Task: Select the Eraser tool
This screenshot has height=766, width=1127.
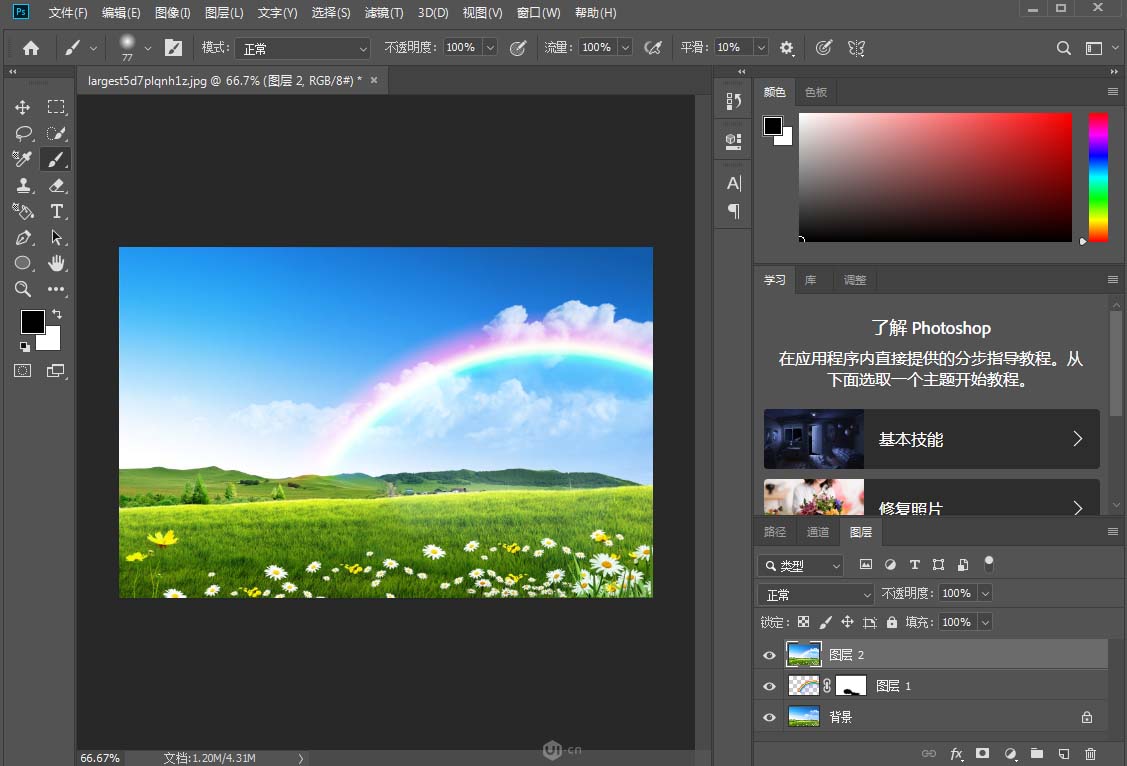Action: point(56,185)
